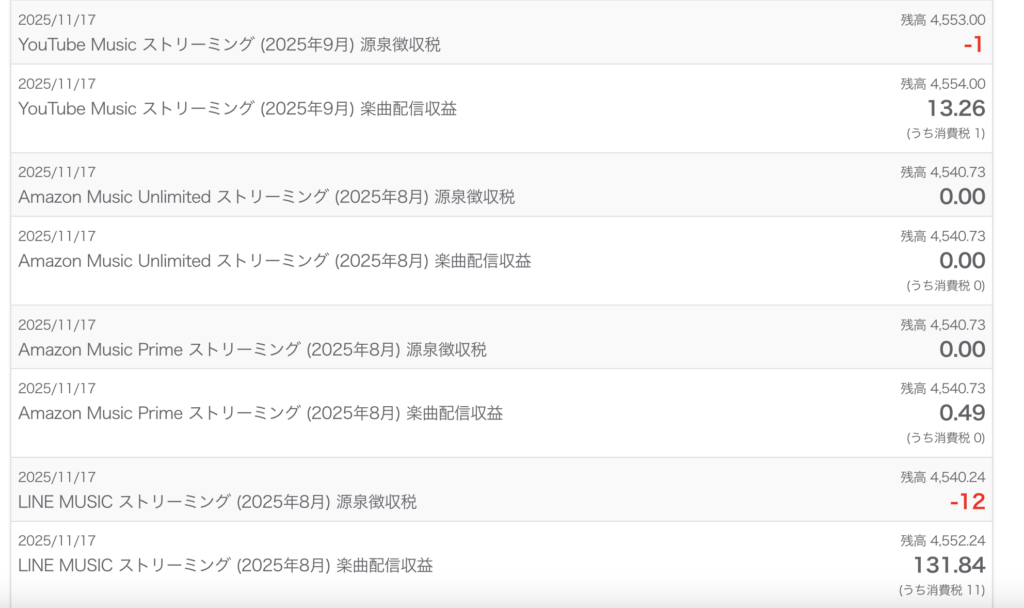The height and width of the screenshot is (608, 1024).
Task: Click the 131.84 revenue amount
Action: (949, 565)
